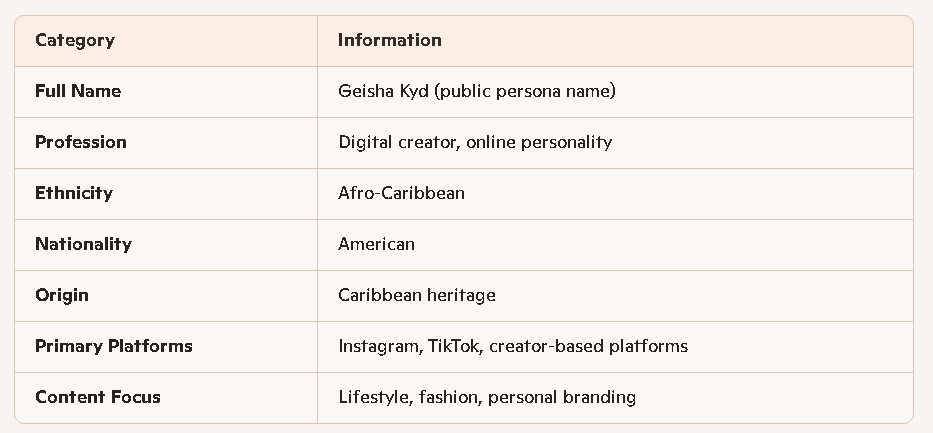Select the Content Focus row label
Image resolution: width=933 pixels, height=433 pixels.
(98, 398)
